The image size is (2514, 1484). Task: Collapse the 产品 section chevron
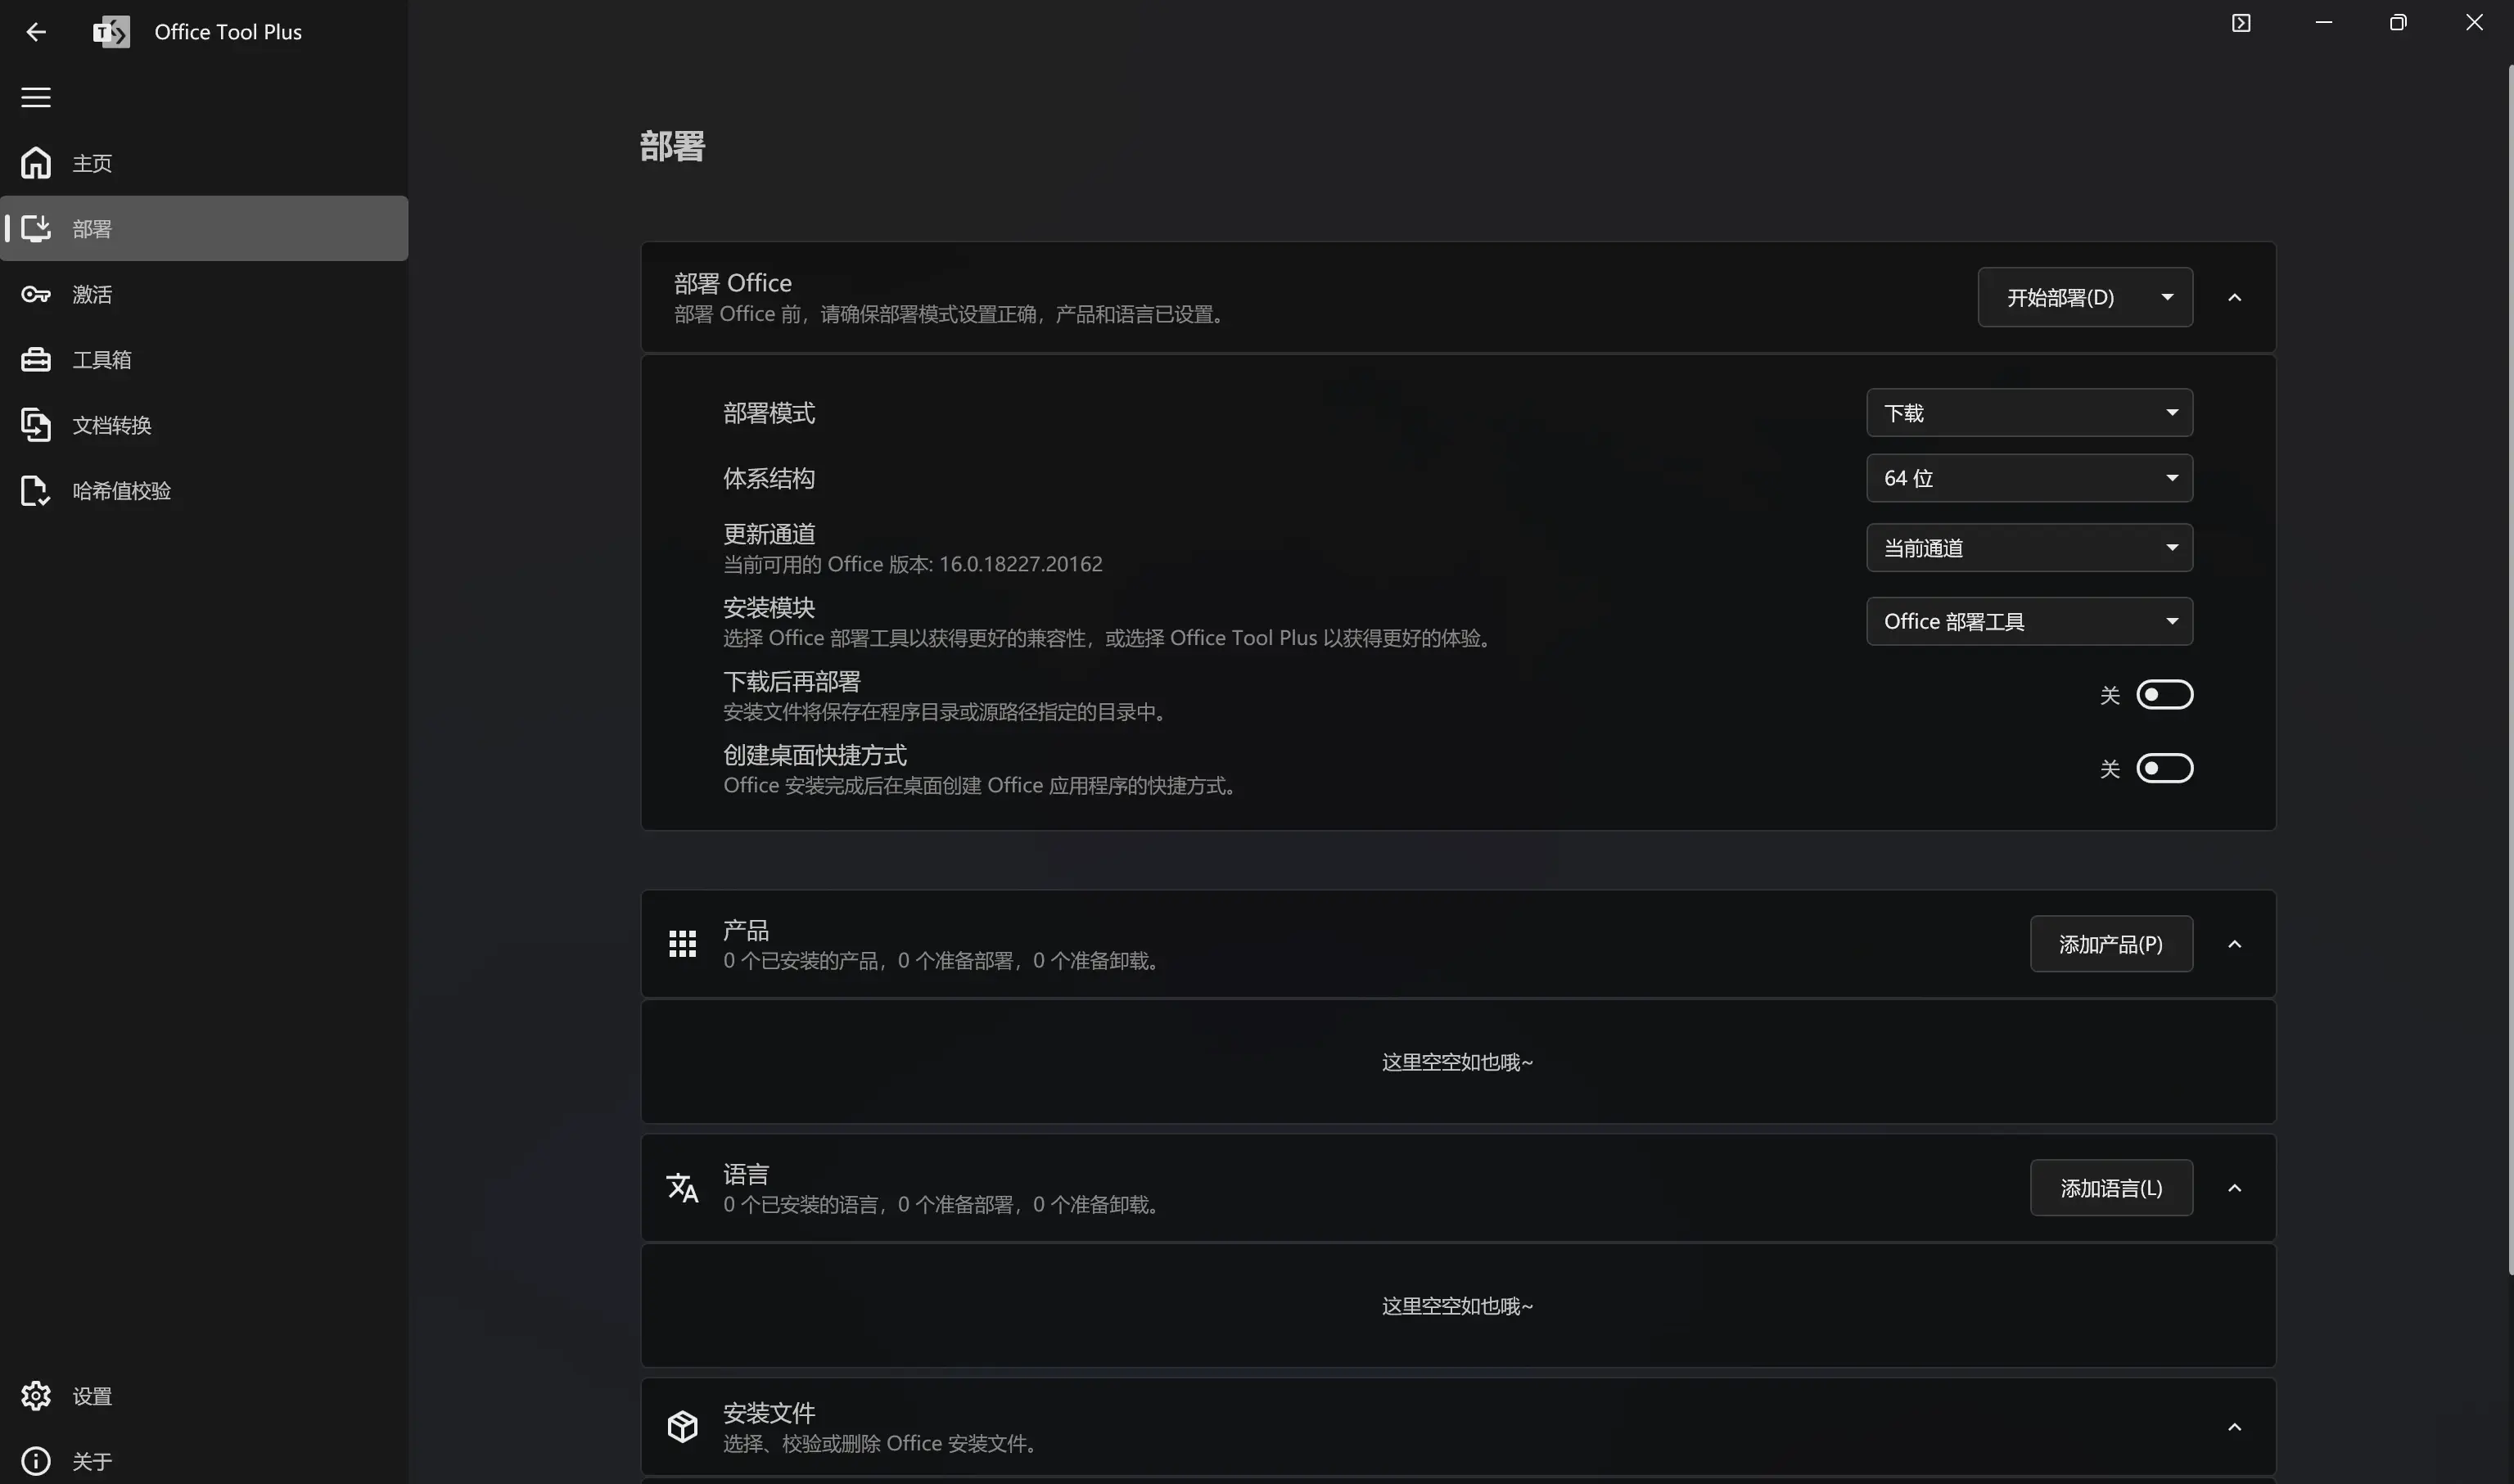tap(2234, 944)
